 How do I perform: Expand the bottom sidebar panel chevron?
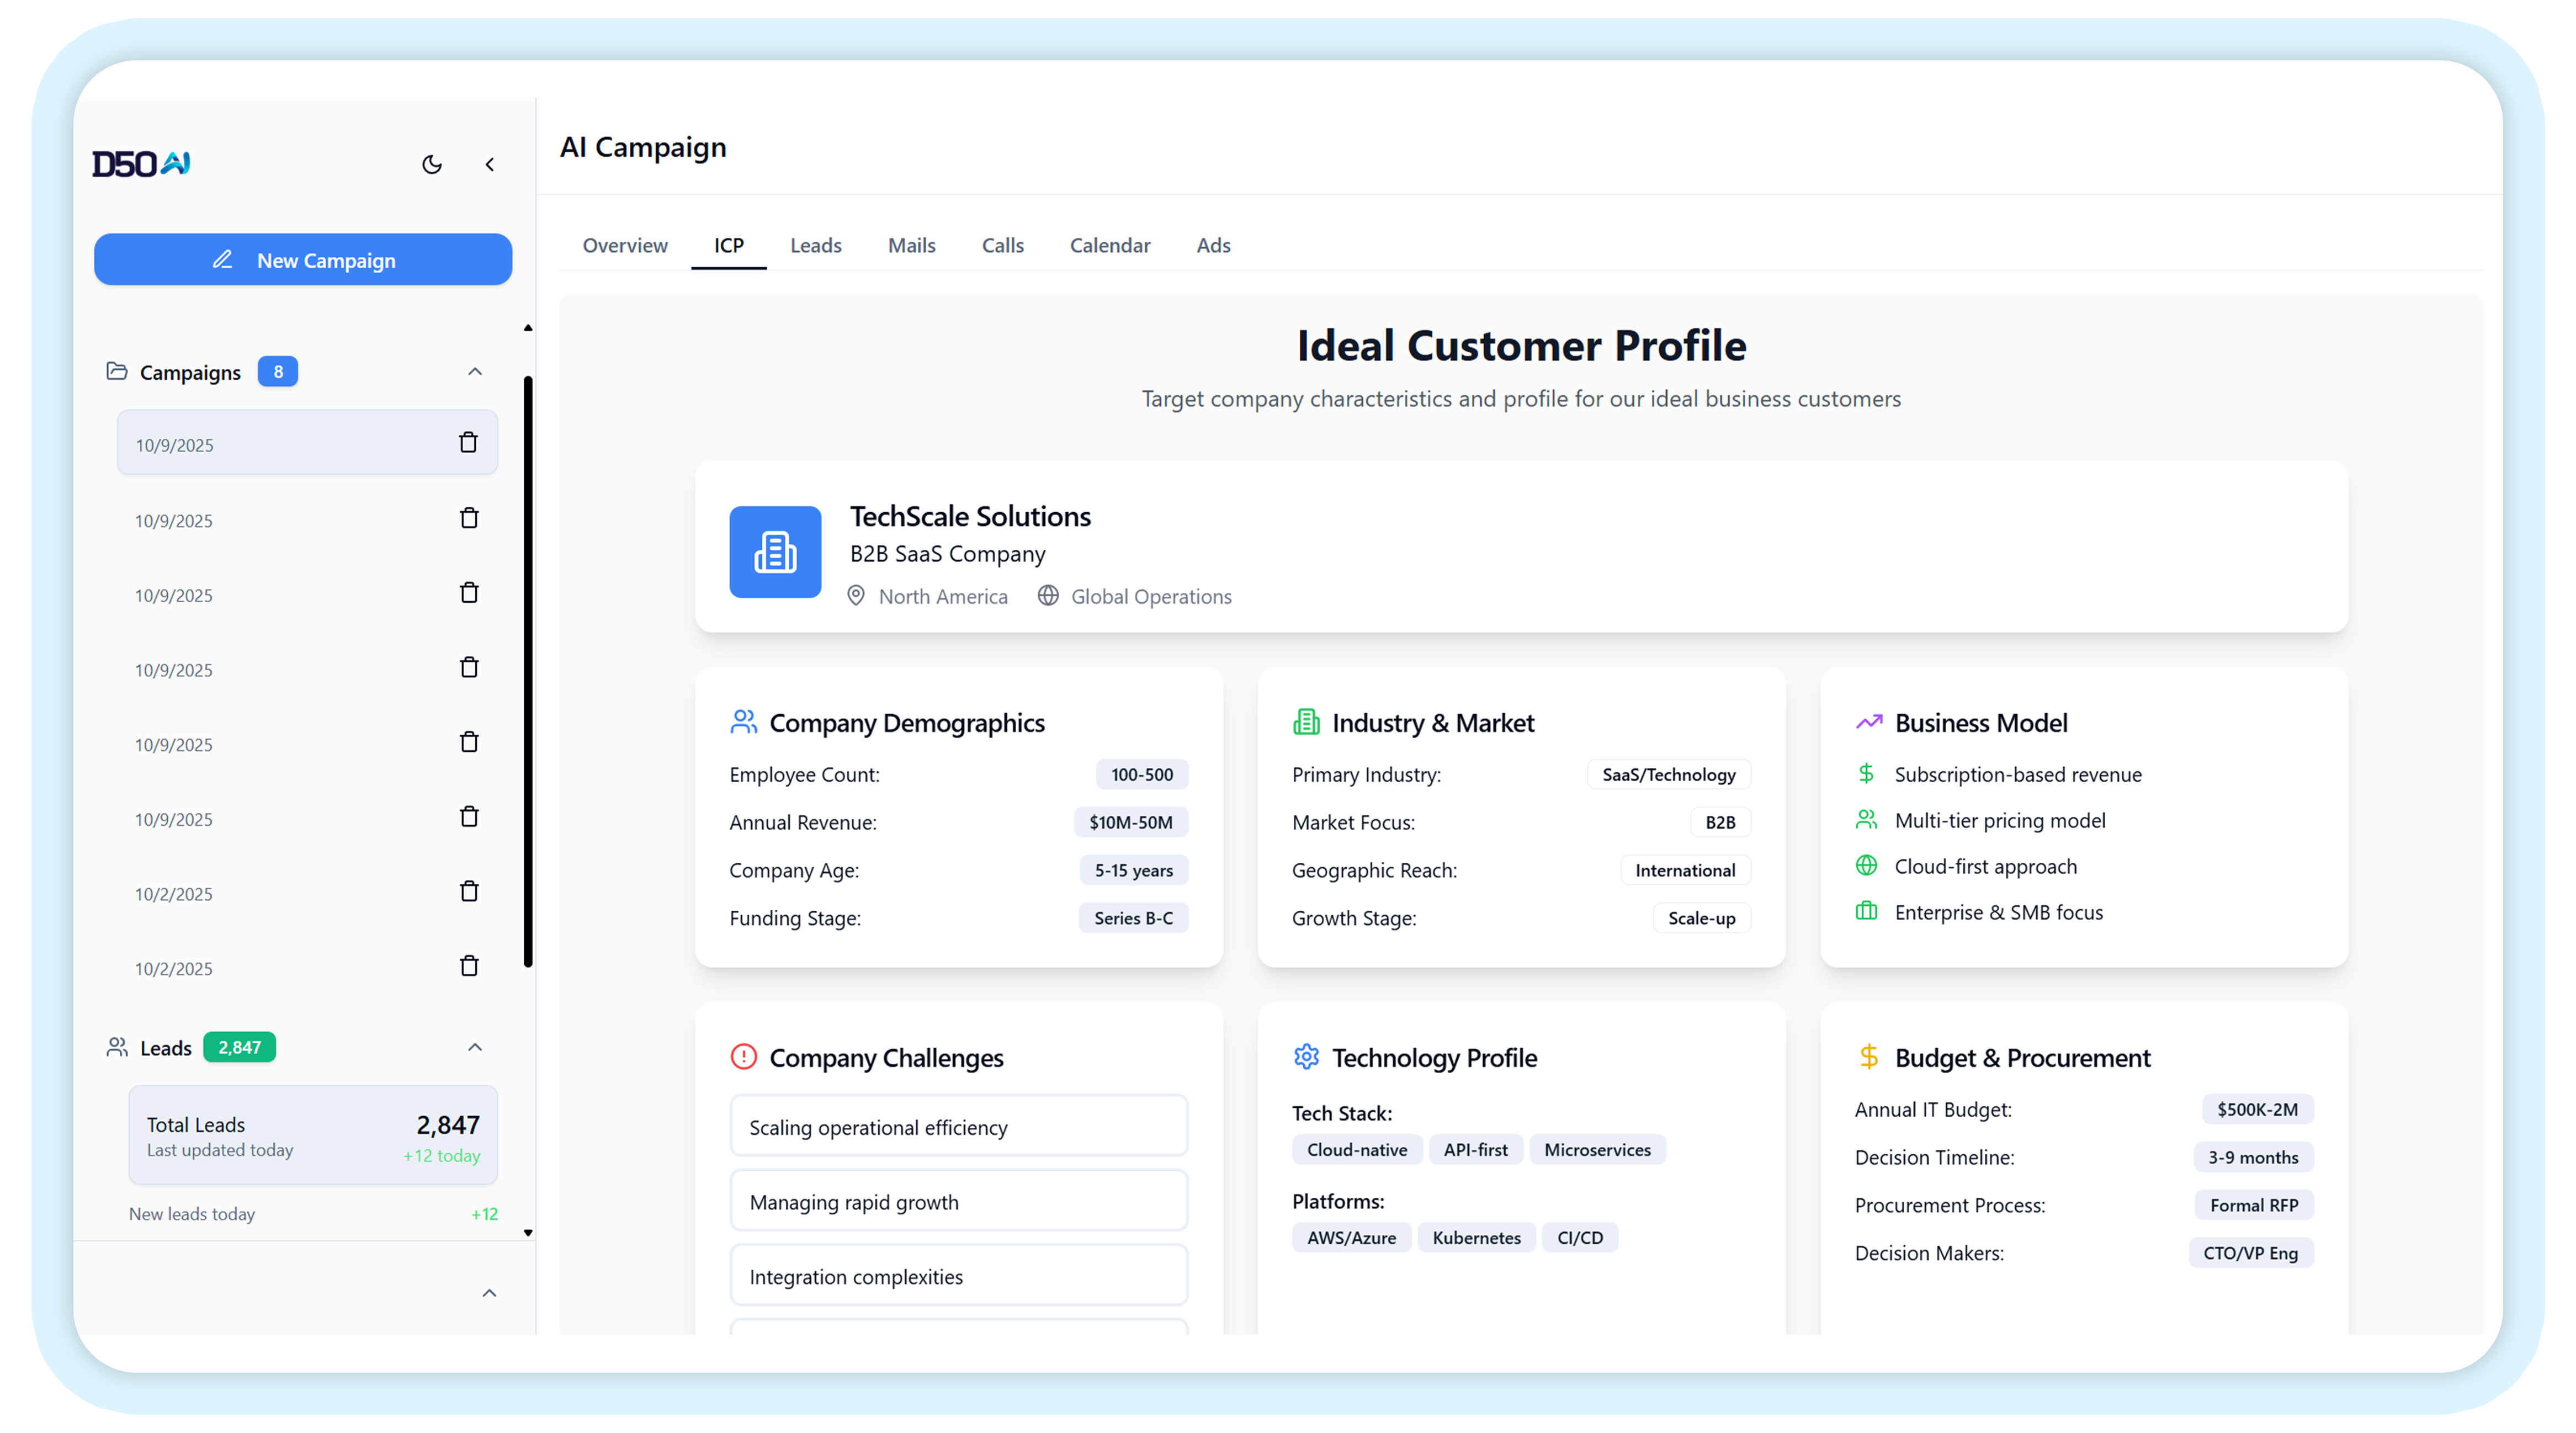(489, 1293)
